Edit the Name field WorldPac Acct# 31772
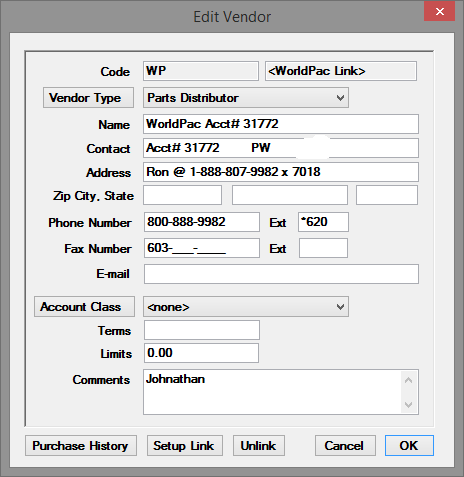Image resolution: width=464 pixels, height=477 pixels. [281, 124]
